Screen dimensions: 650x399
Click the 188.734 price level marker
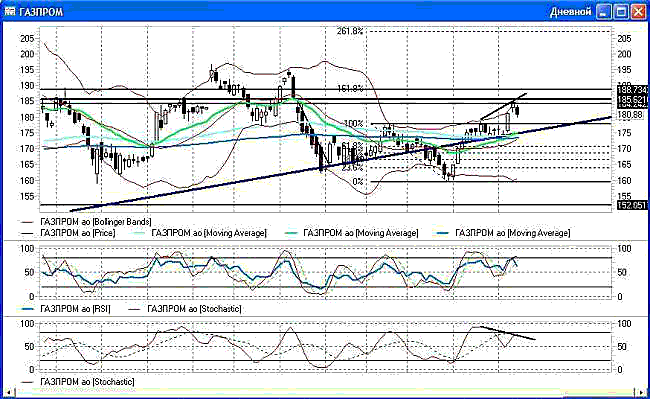click(632, 89)
